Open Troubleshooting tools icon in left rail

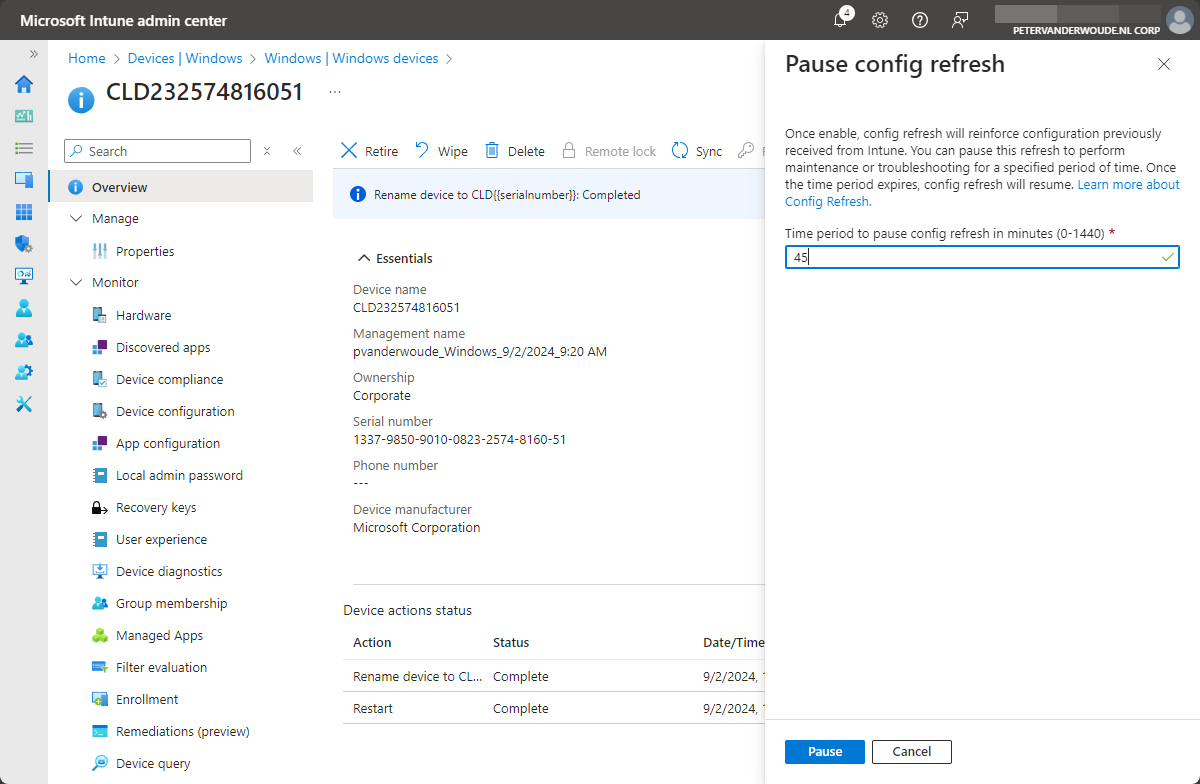tap(24, 404)
